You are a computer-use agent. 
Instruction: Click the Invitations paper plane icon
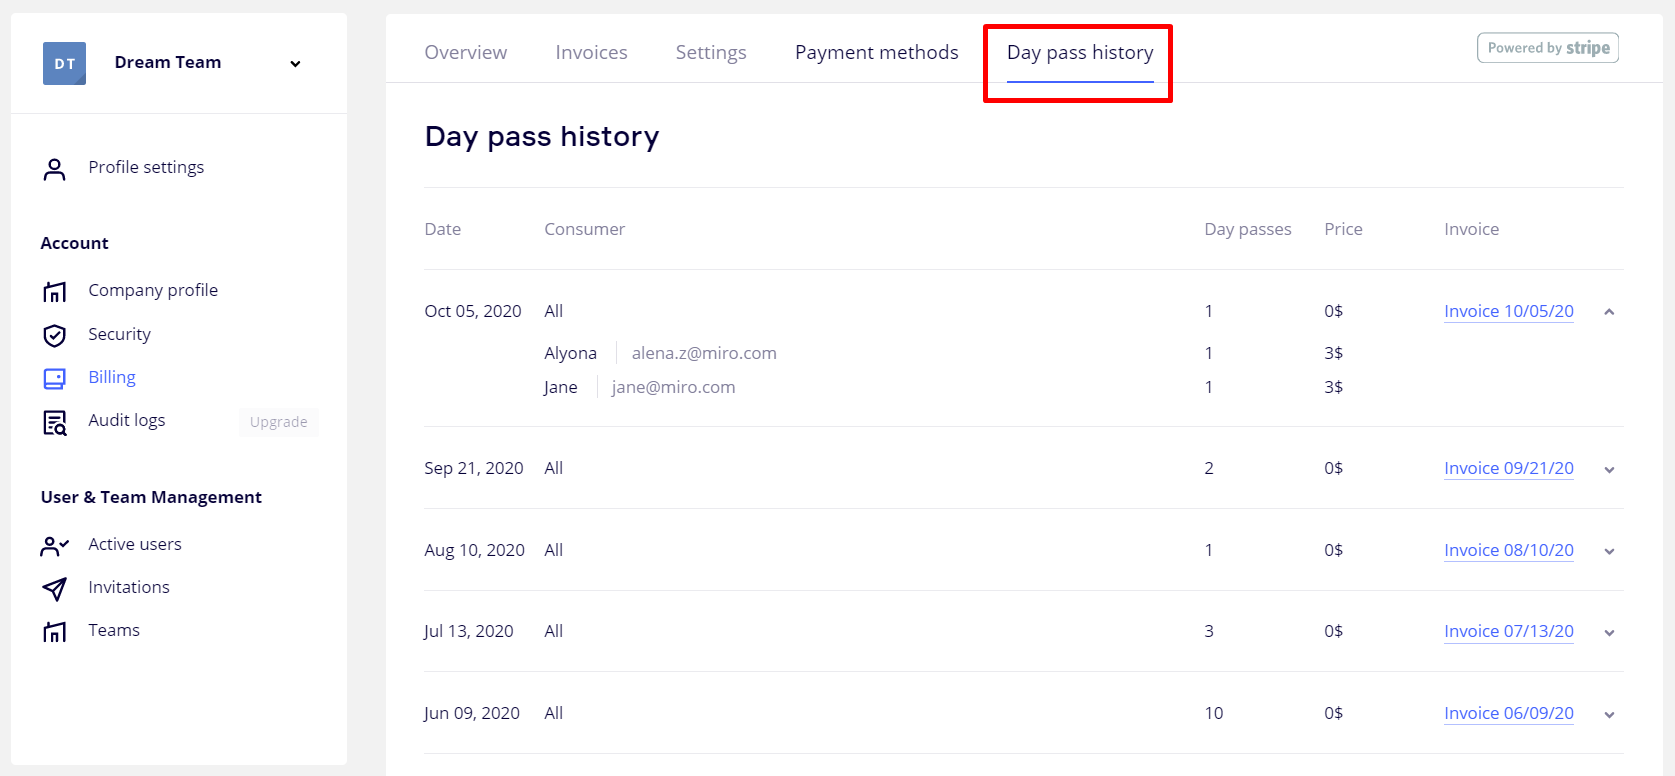pyautogui.click(x=55, y=588)
